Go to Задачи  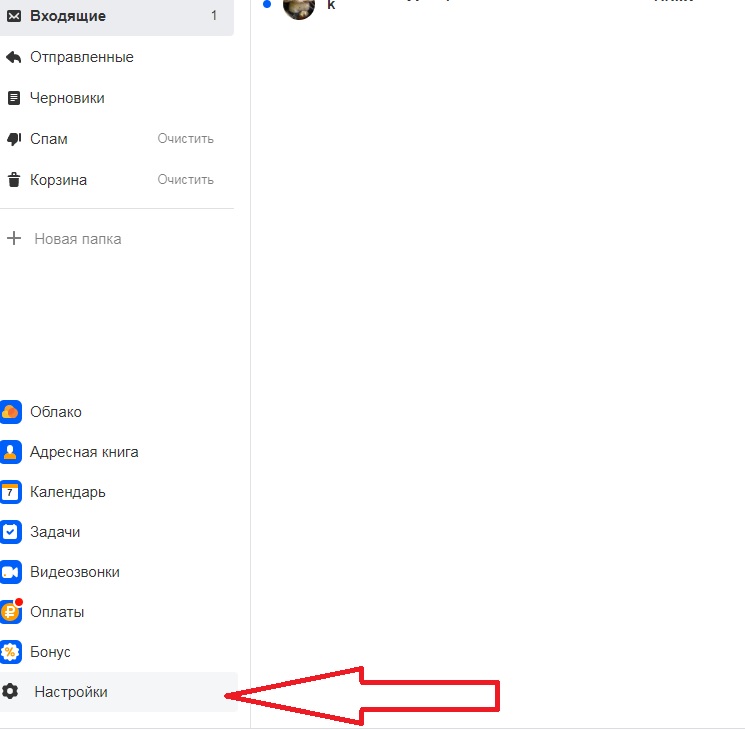coord(55,532)
